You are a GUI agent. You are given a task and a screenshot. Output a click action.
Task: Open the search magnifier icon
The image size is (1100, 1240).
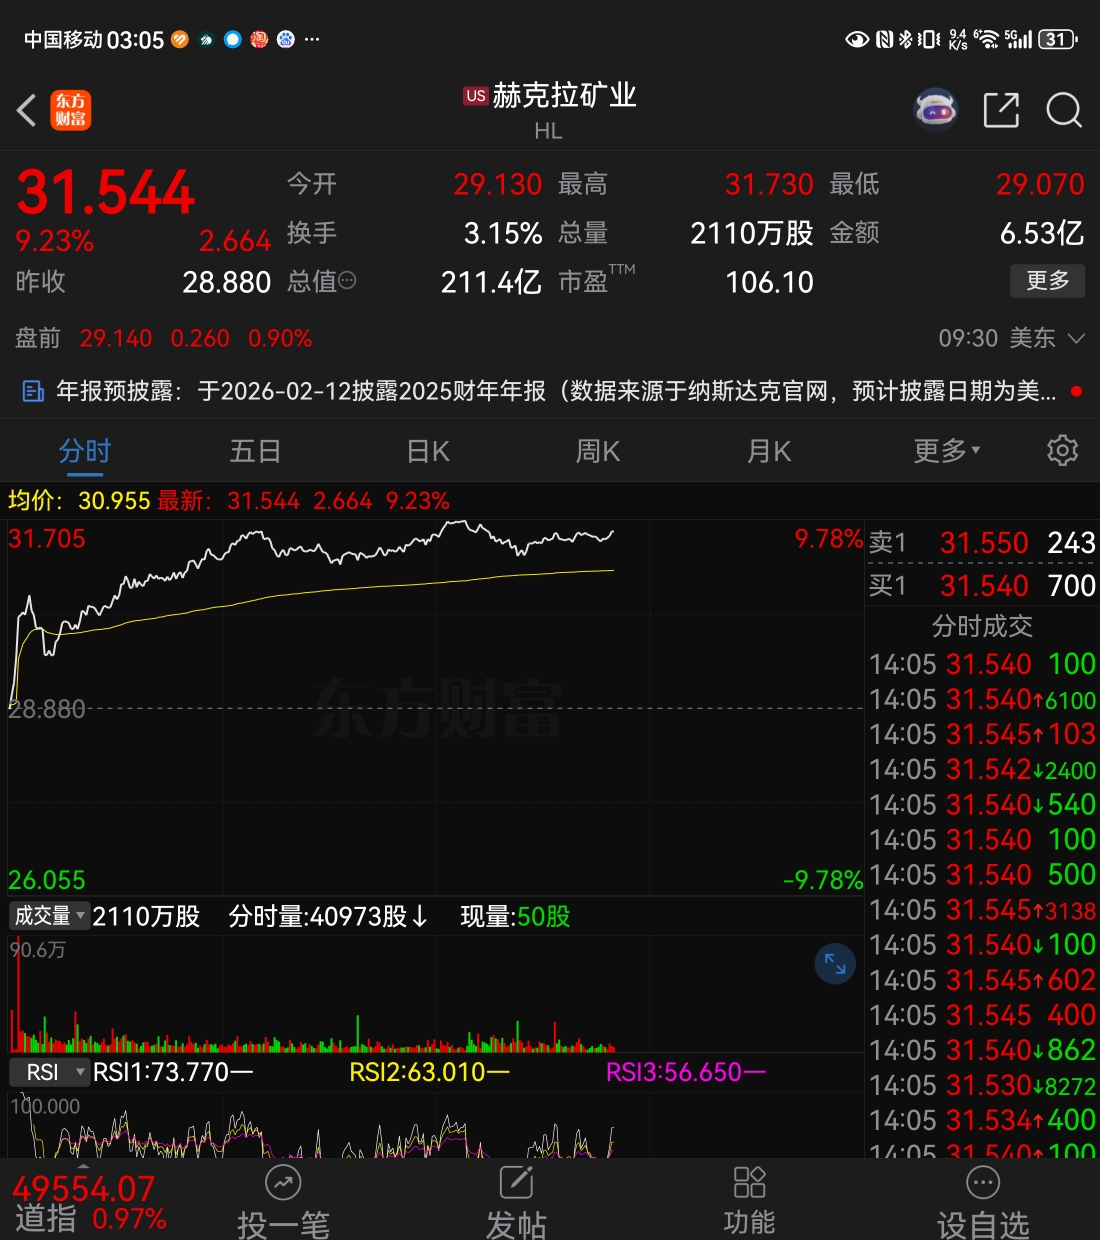coord(1064,110)
